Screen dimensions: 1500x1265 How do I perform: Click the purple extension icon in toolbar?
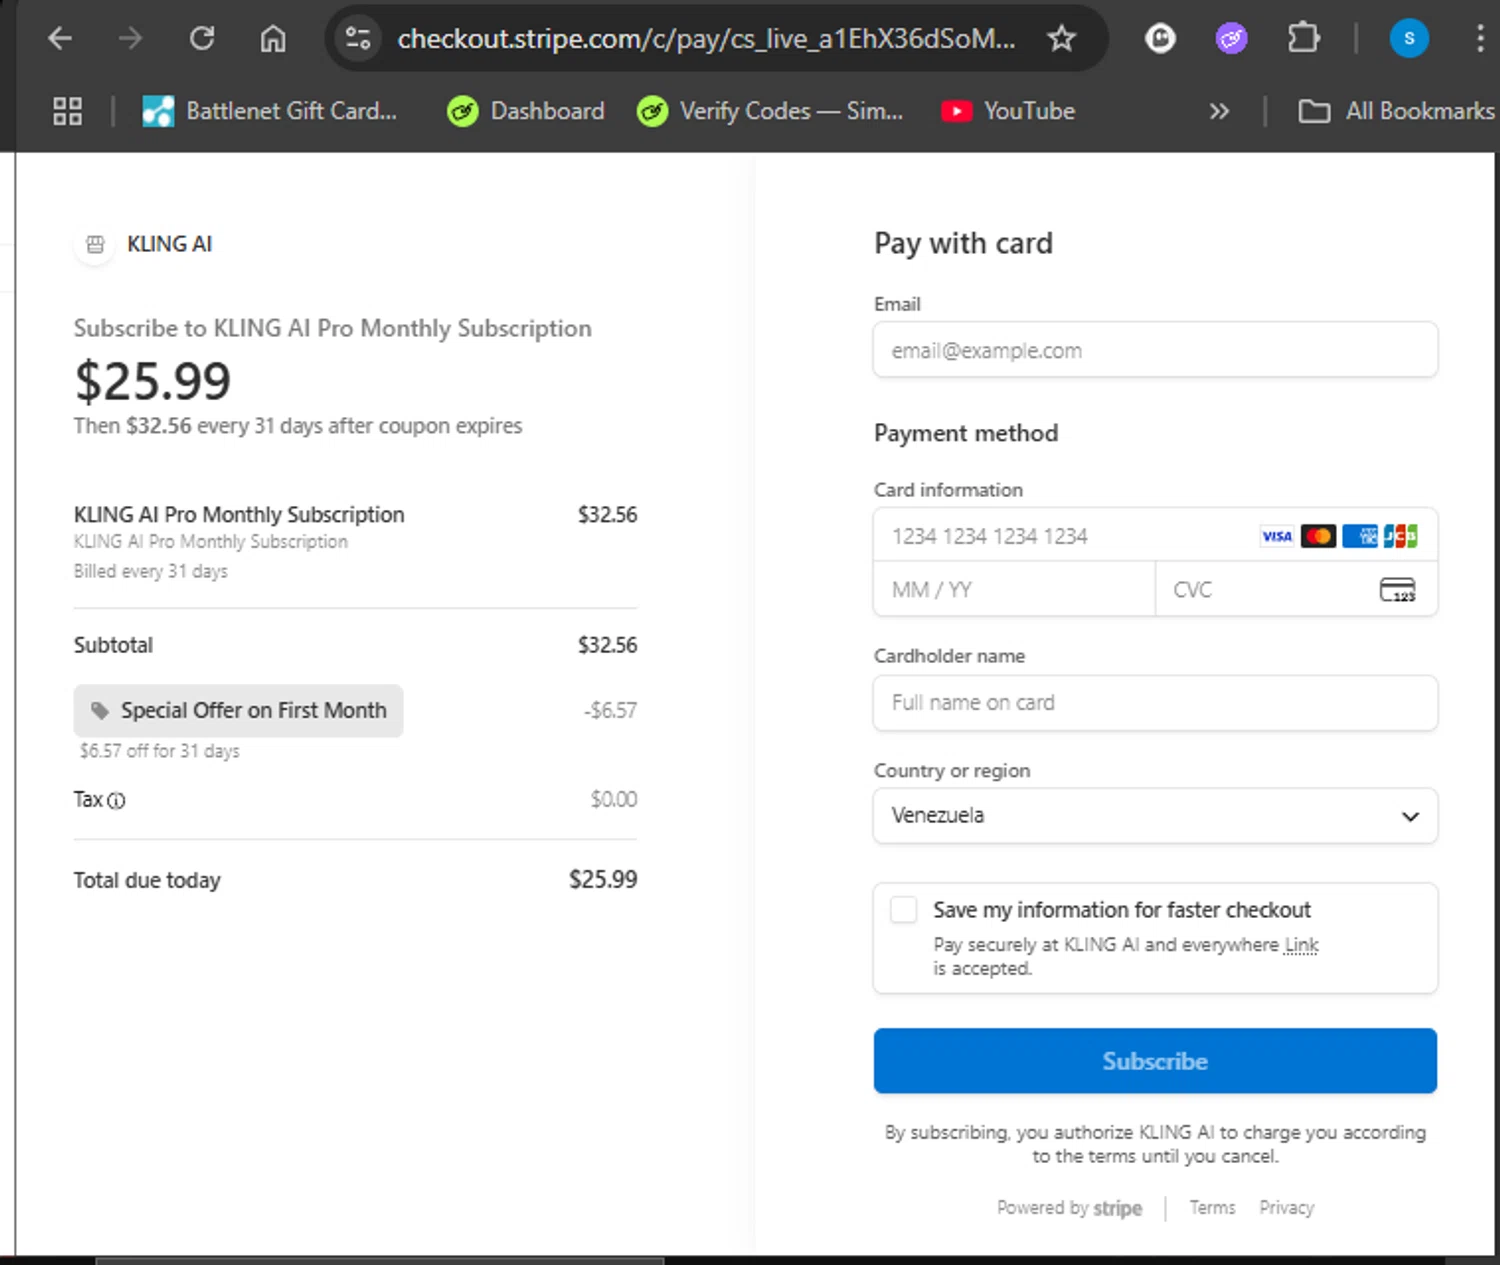1231,39
